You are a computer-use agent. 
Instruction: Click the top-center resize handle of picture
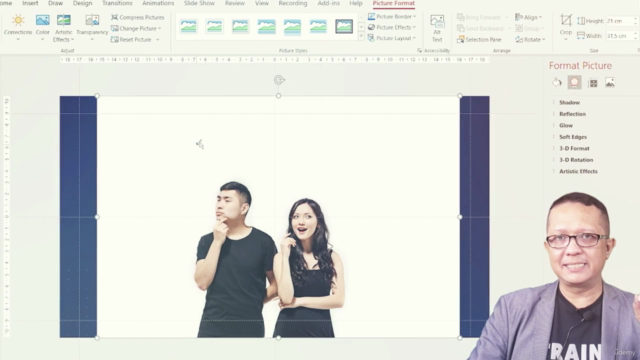tap(278, 96)
